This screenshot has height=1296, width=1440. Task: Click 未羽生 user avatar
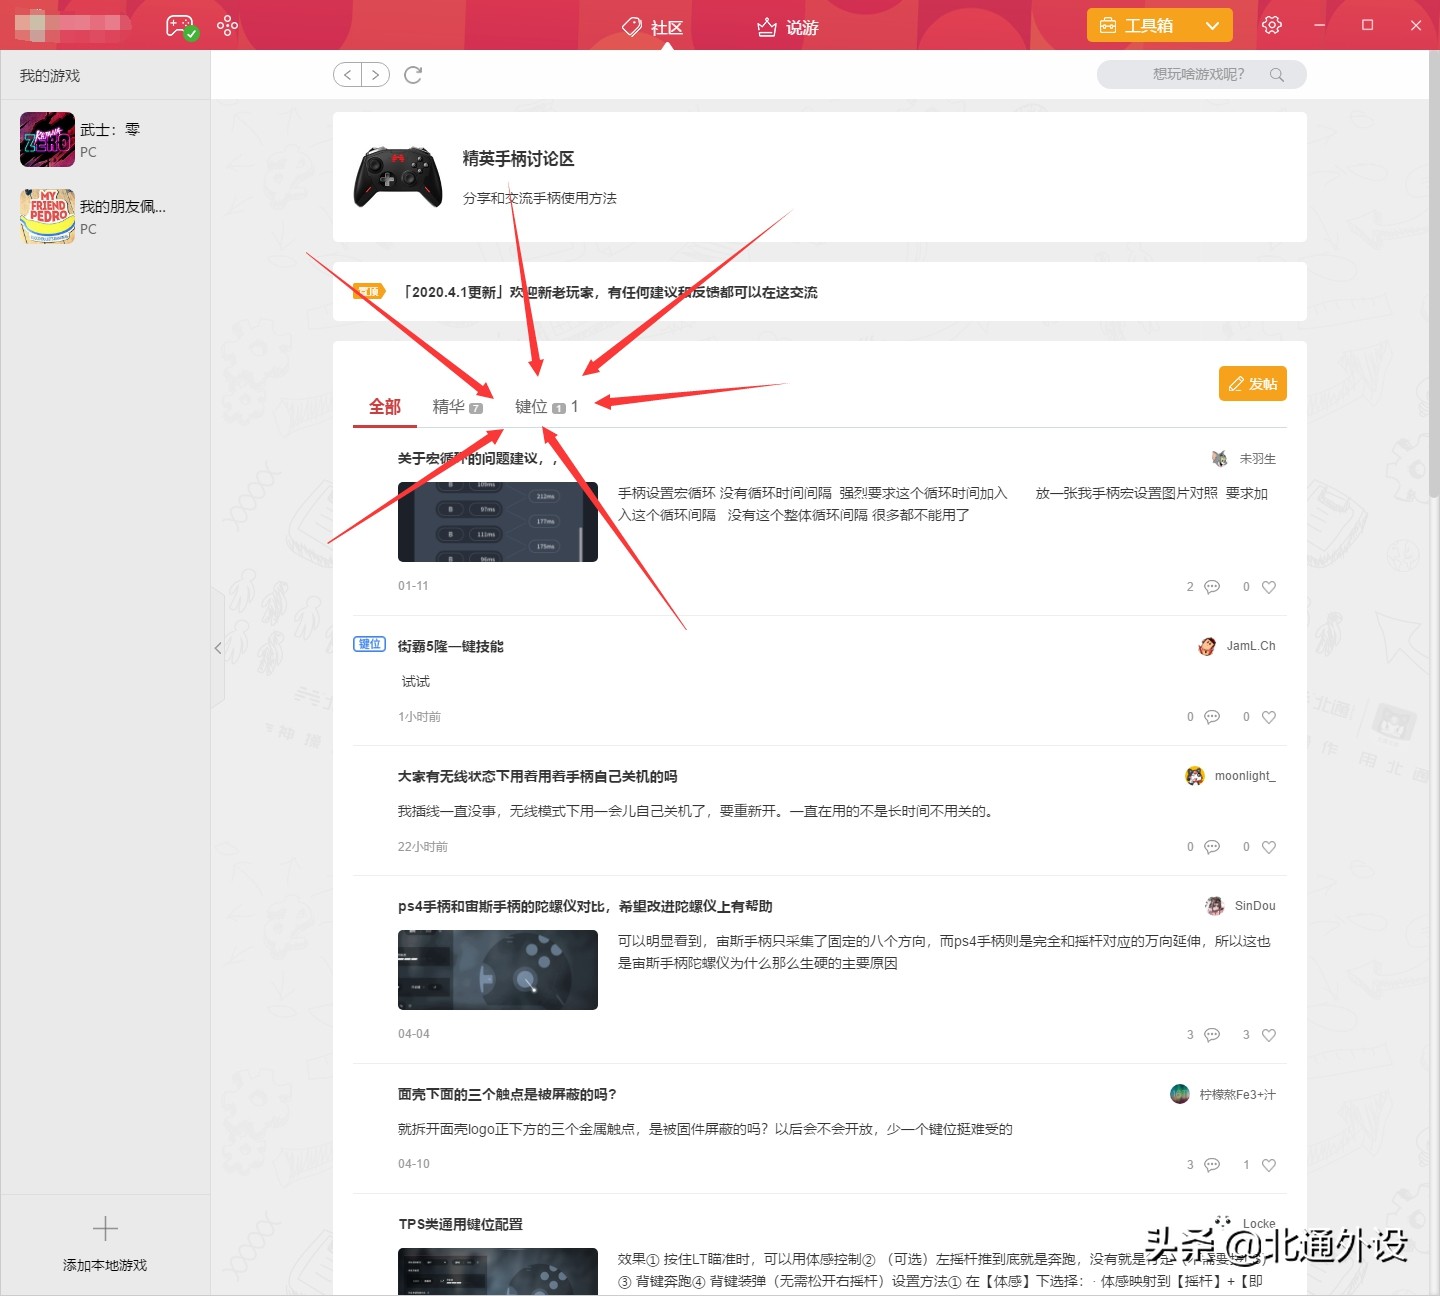tap(1220, 459)
